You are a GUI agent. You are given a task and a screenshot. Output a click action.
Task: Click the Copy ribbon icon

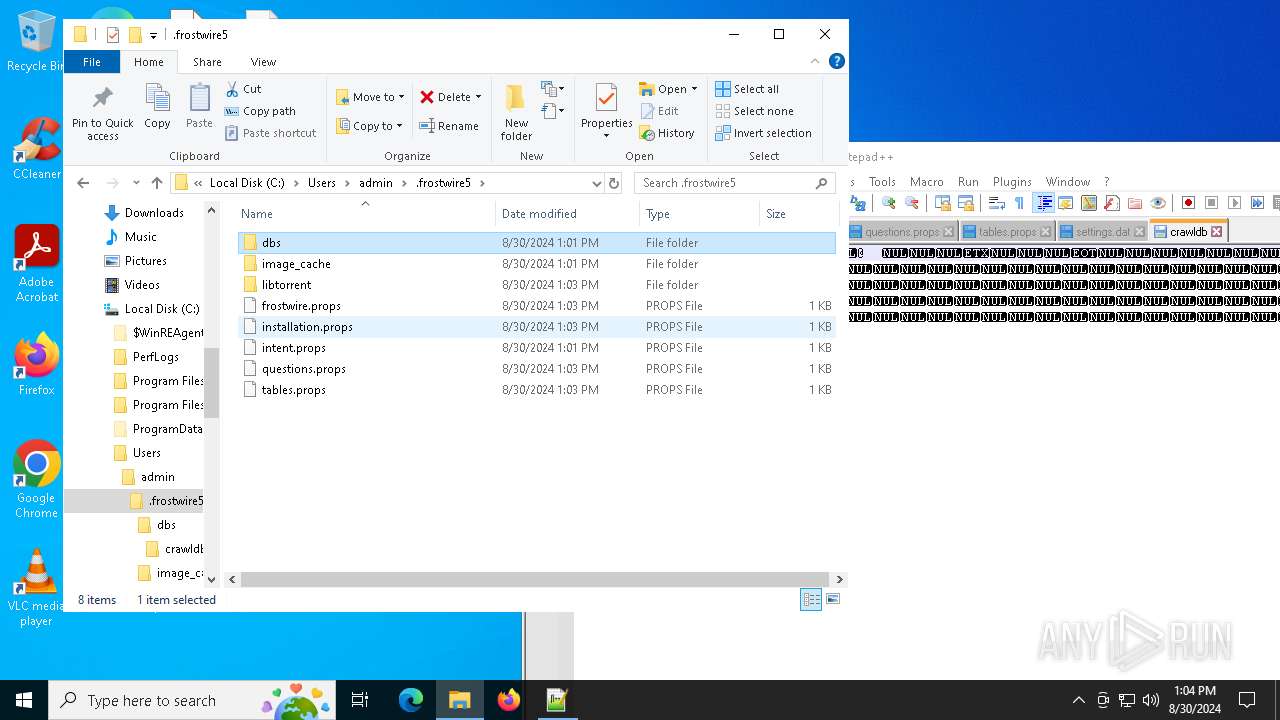click(x=157, y=106)
